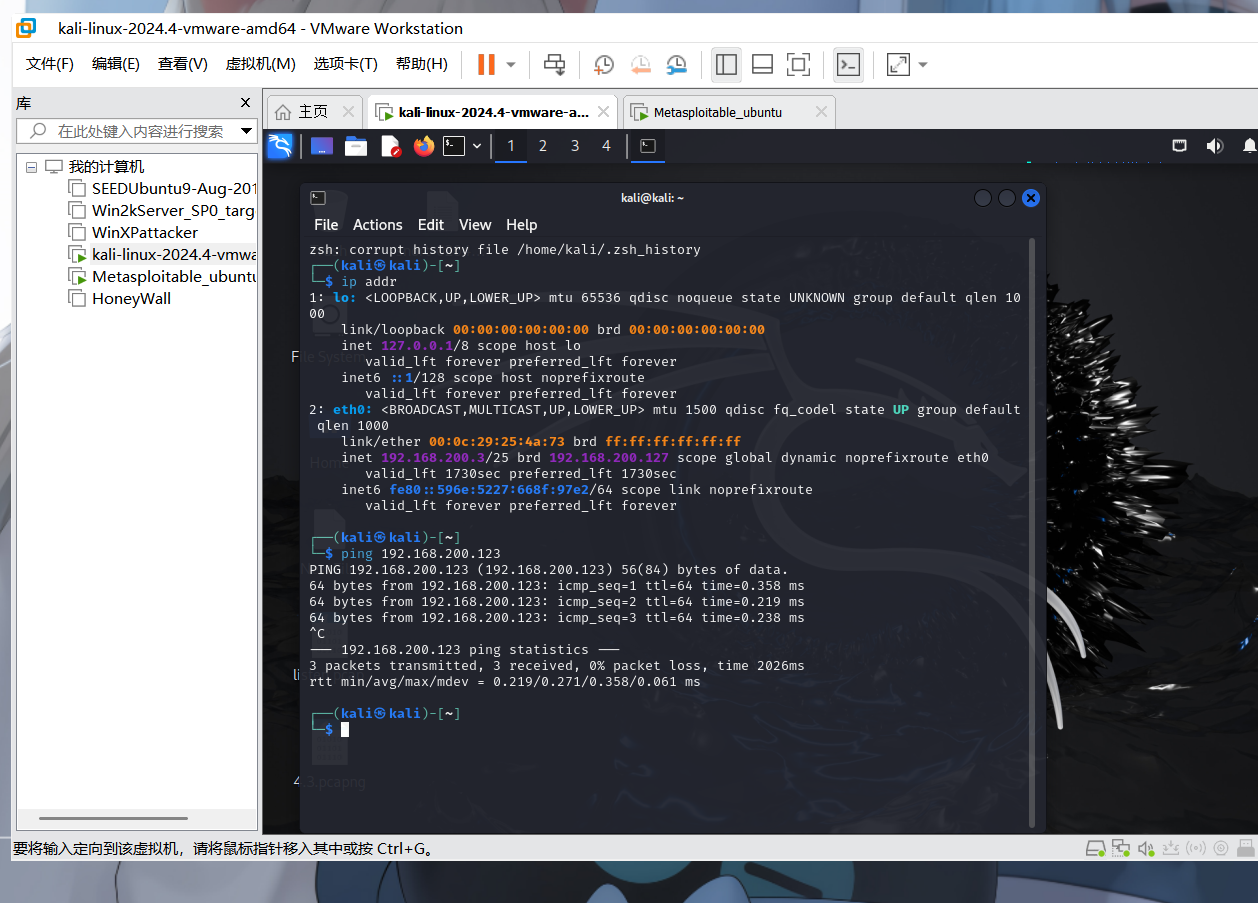Open the file manager panel icon
The height and width of the screenshot is (903, 1258).
356,146
